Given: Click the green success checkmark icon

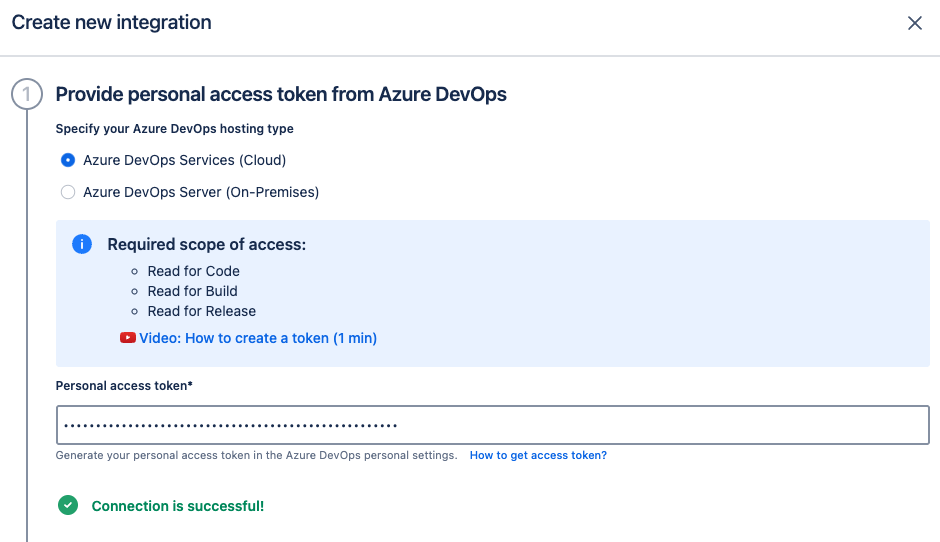Looking at the screenshot, I should coord(68,506).
